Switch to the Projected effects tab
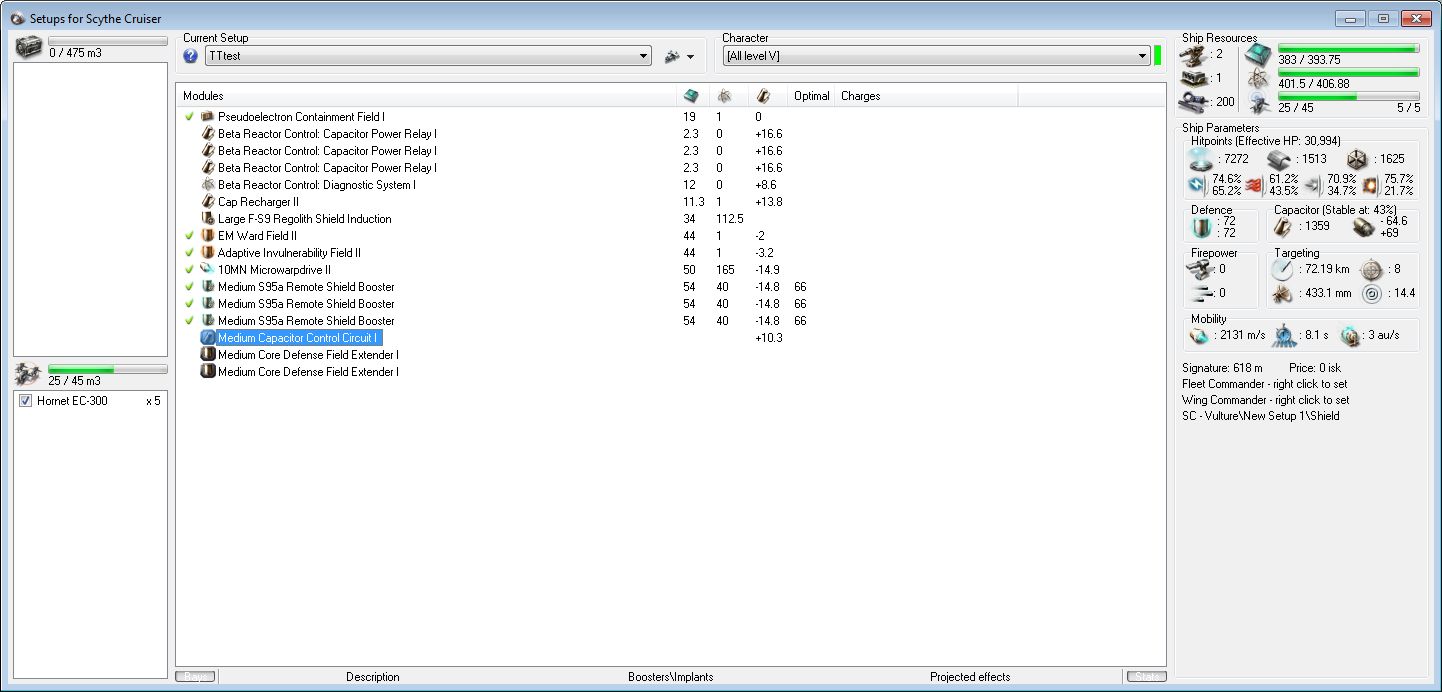Screen dimensions: 1442x692 (x=970, y=677)
